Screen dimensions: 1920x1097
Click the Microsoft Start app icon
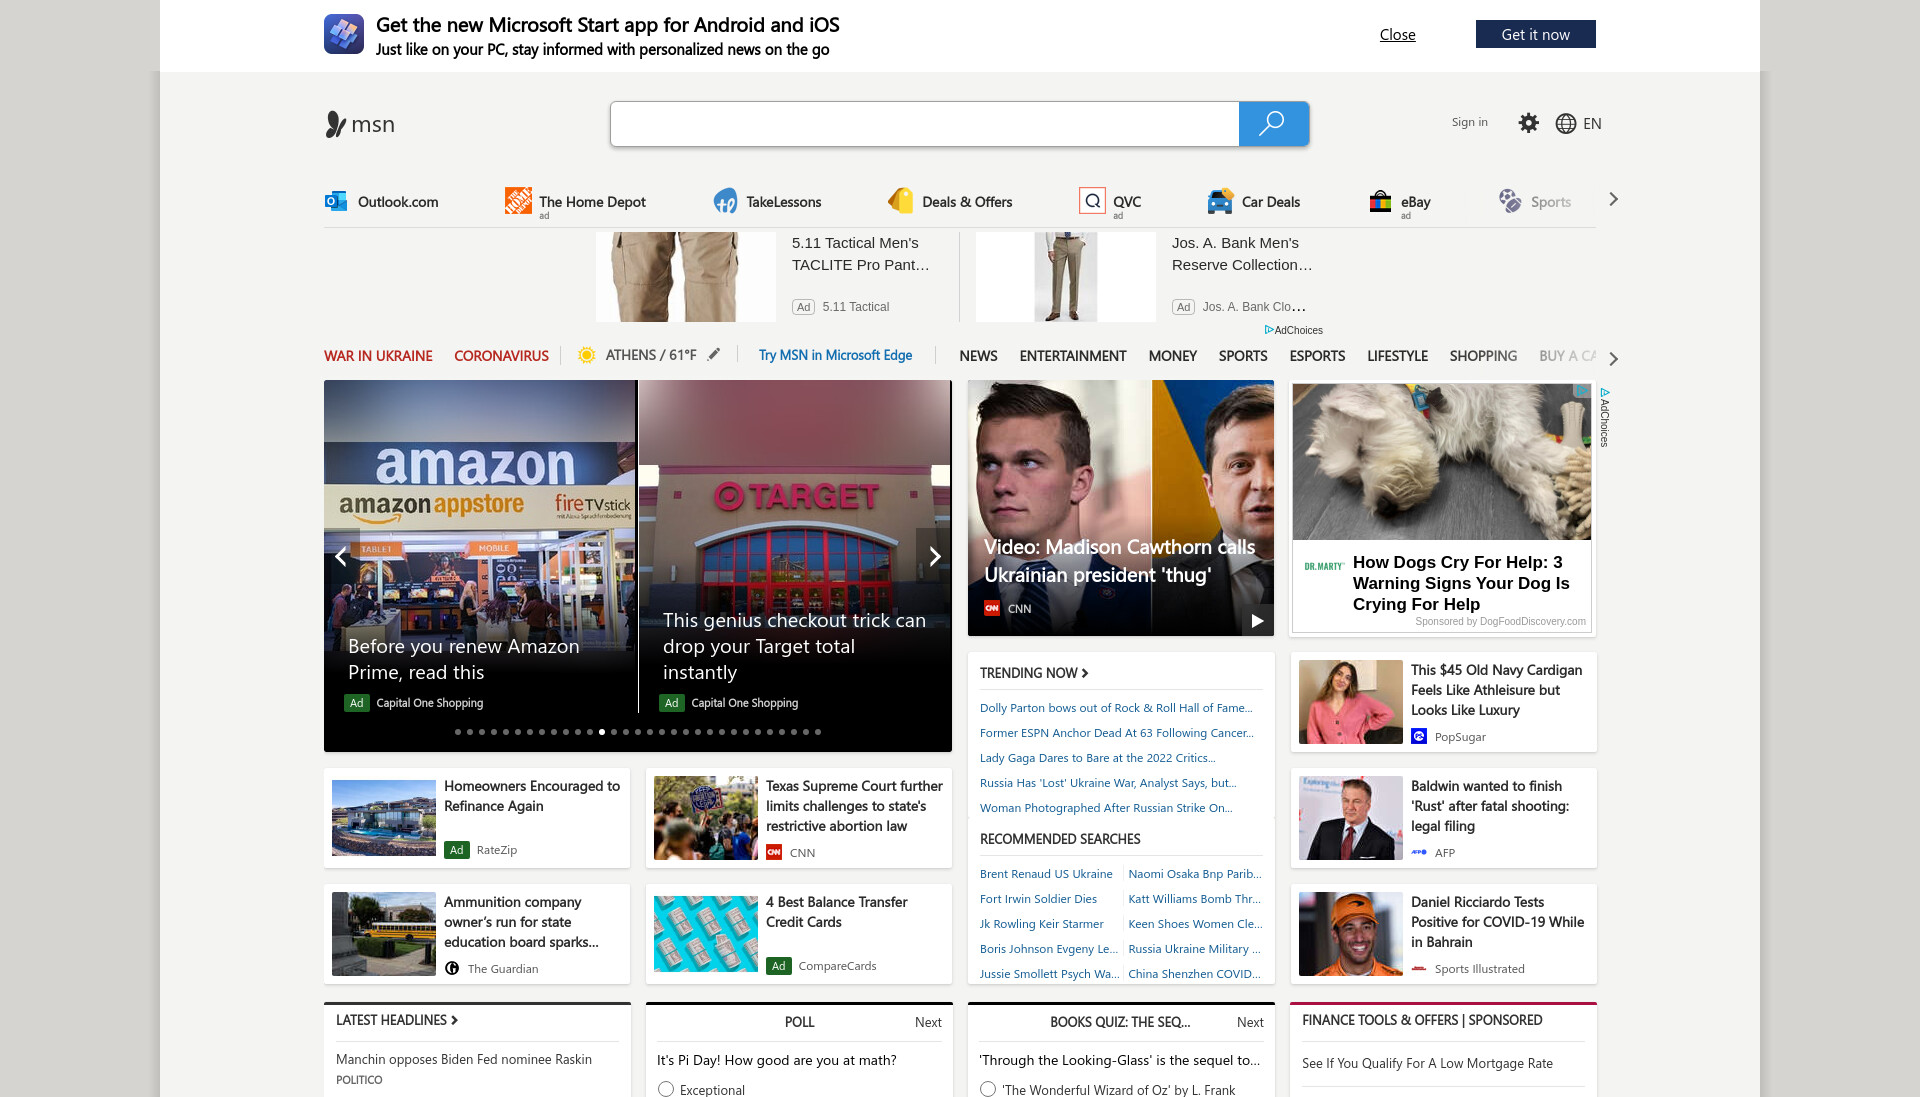[343, 34]
